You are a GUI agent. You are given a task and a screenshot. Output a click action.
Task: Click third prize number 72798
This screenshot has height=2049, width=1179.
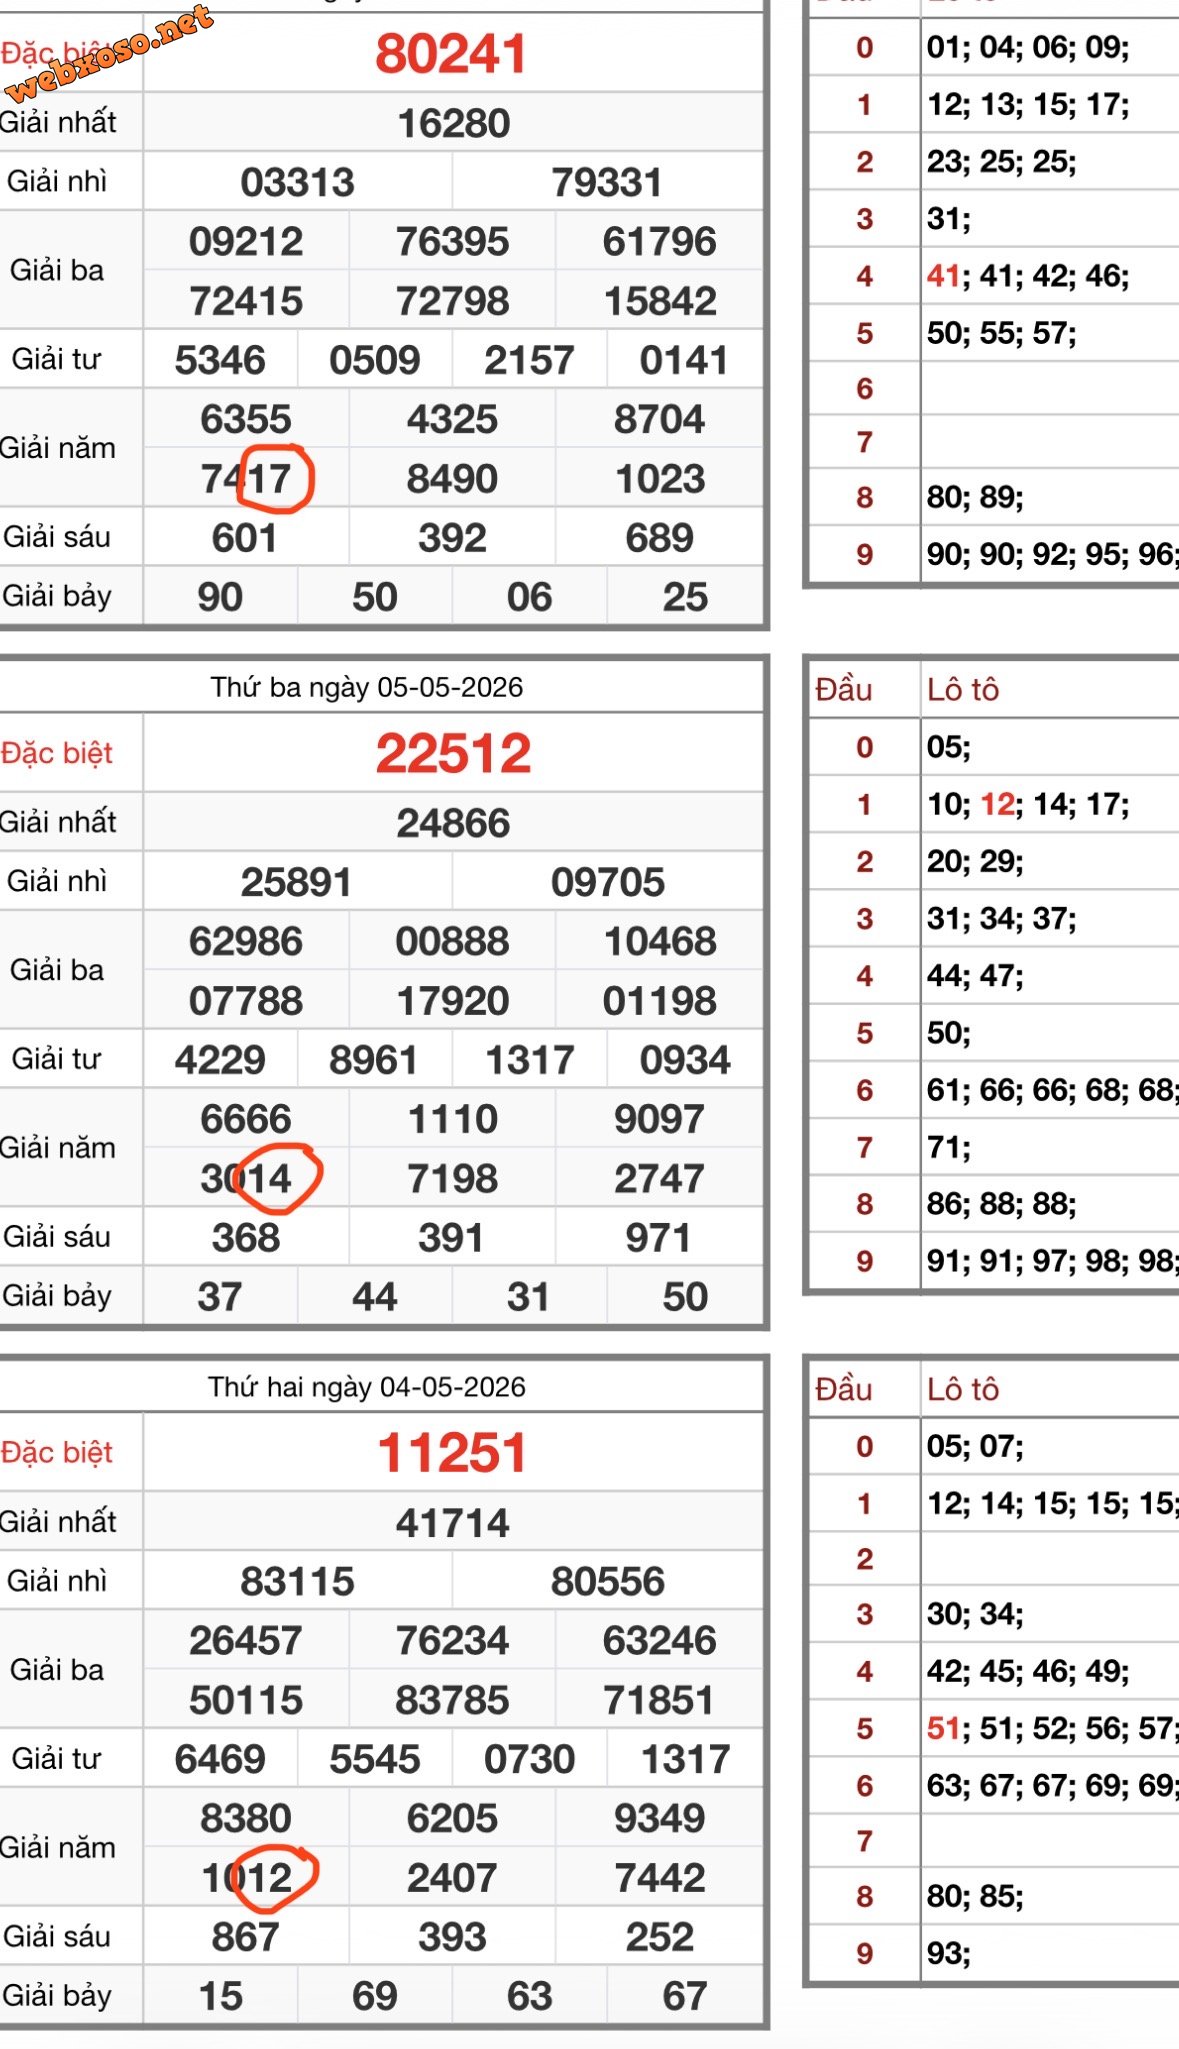pyautogui.click(x=452, y=301)
